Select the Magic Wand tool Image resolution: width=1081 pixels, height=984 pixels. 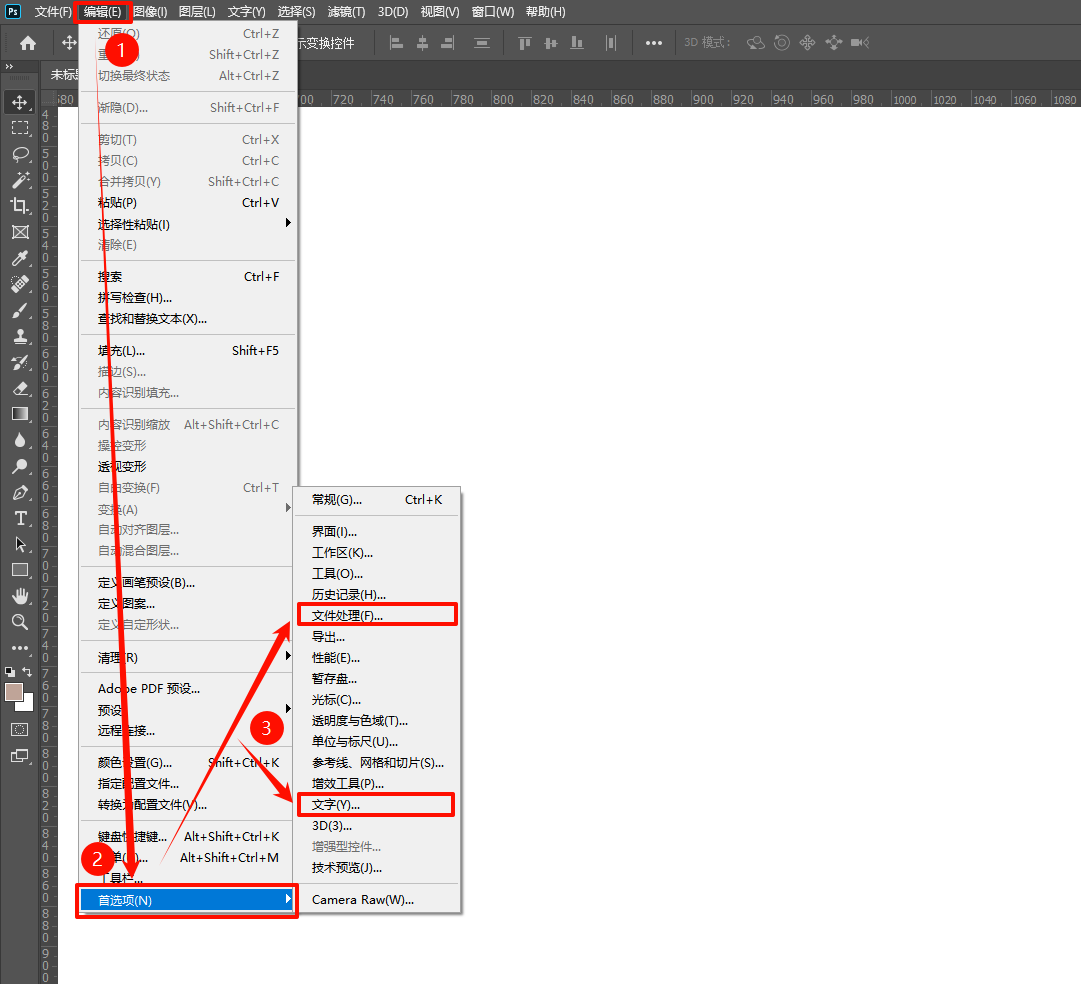[x=20, y=180]
